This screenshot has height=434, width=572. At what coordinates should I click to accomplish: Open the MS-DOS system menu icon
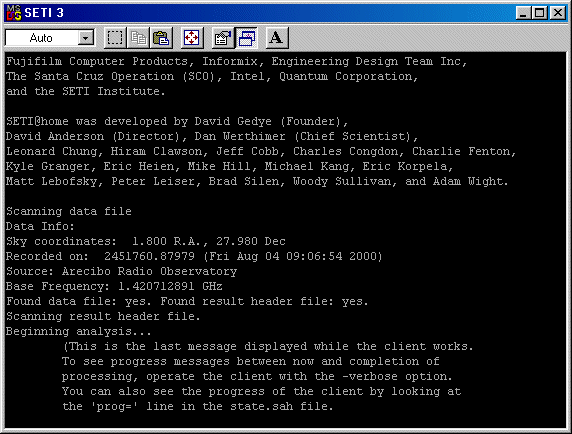point(14,13)
